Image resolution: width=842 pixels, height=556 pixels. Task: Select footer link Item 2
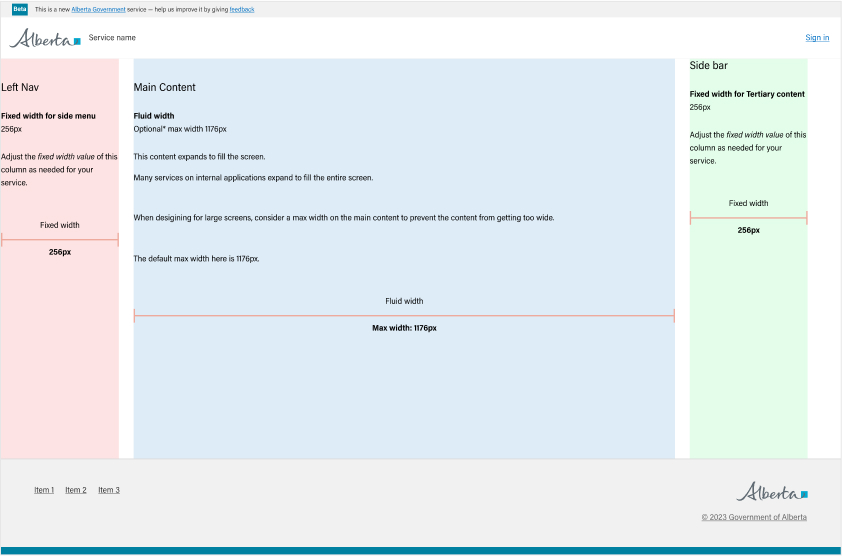pyautogui.click(x=76, y=490)
